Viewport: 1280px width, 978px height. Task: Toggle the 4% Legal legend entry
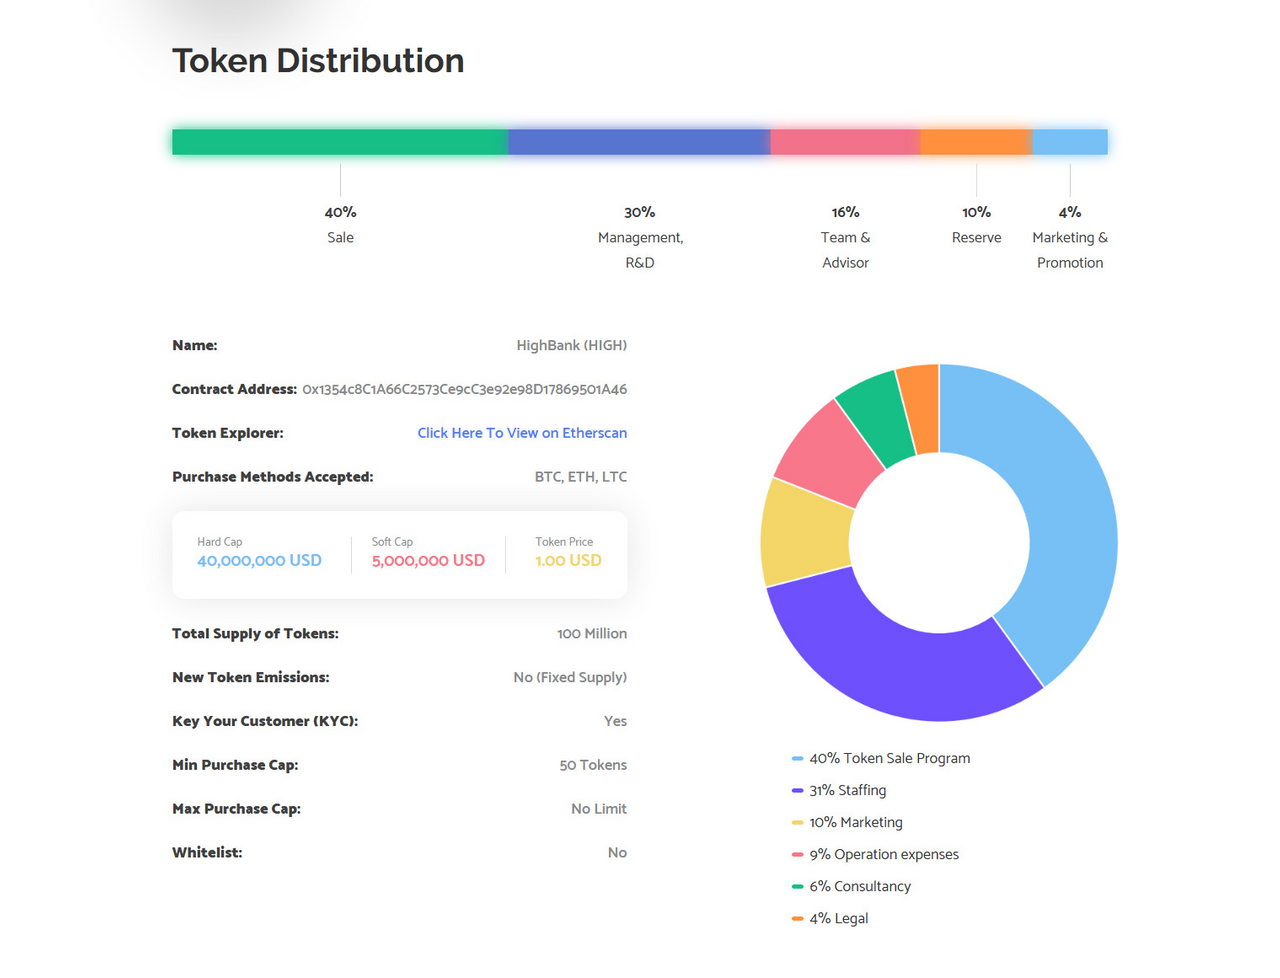pos(830,918)
